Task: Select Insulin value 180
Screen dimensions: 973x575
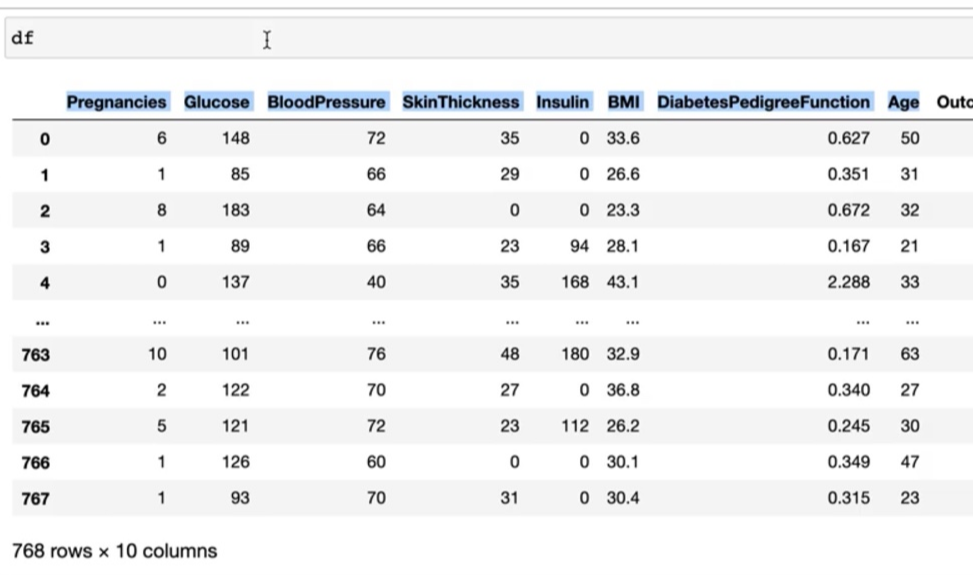Action: click(575, 354)
